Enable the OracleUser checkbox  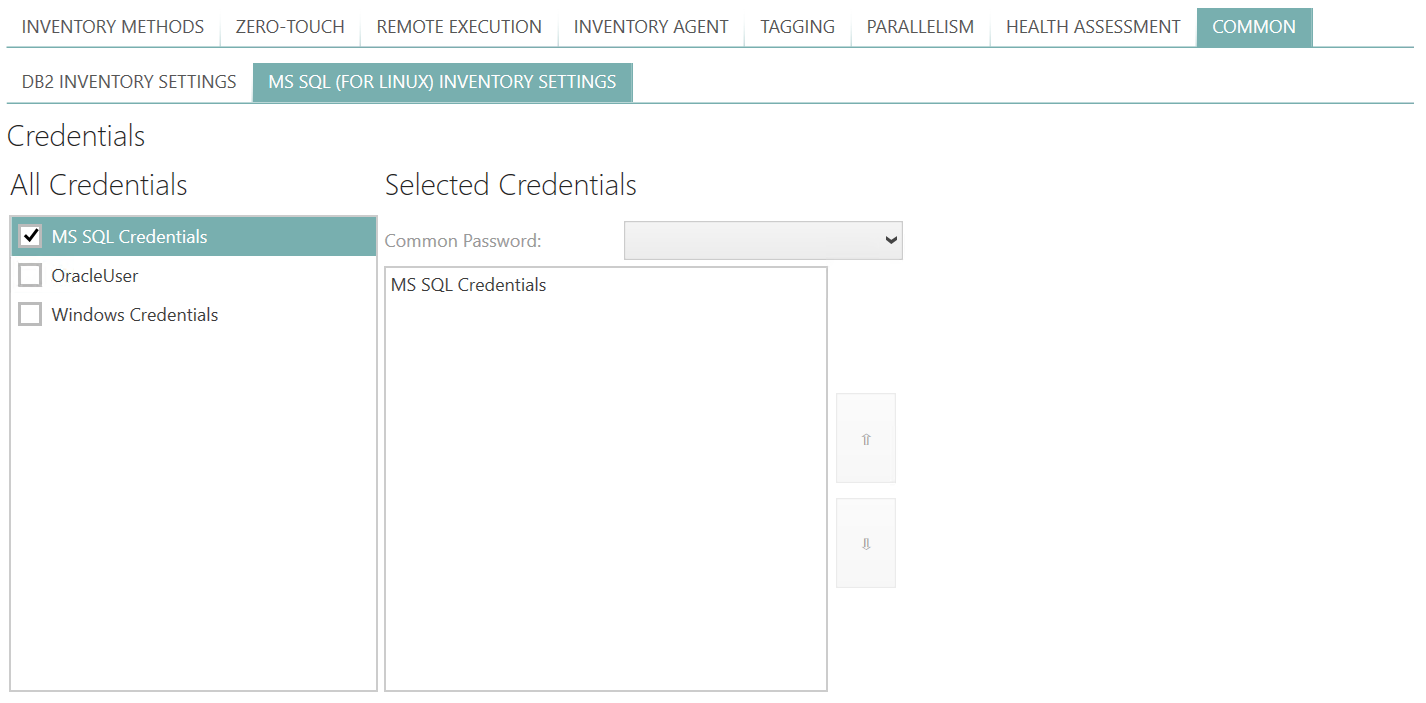pyautogui.click(x=30, y=275)
